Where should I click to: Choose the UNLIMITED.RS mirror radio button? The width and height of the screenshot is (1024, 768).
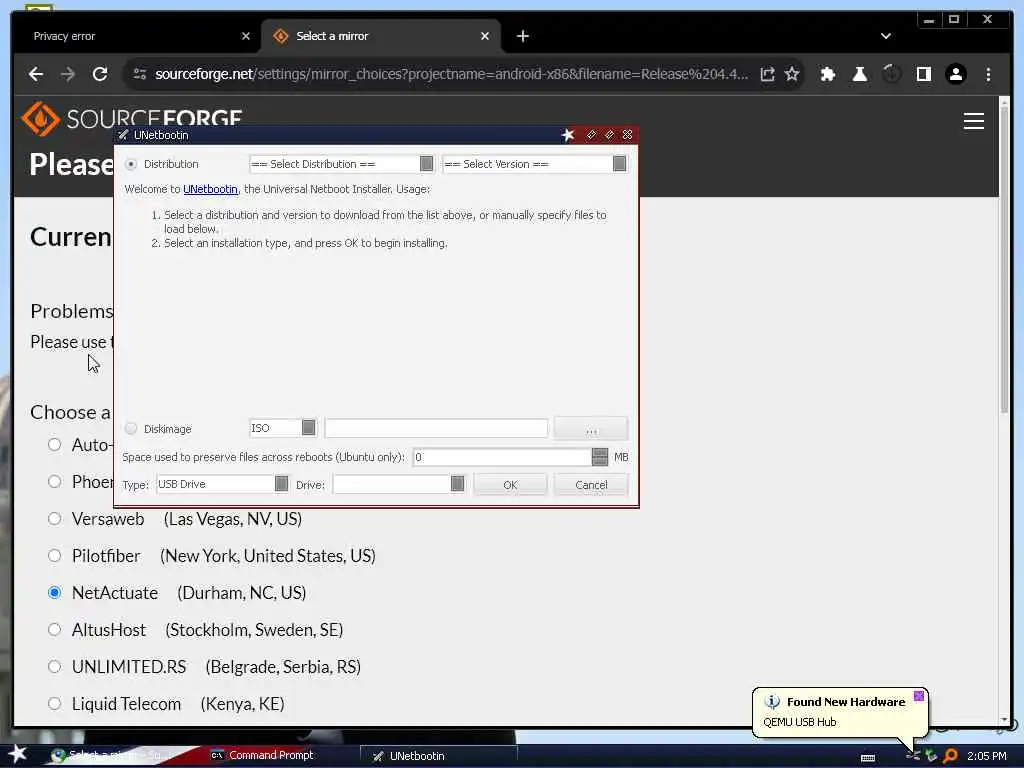pos(55,667)
